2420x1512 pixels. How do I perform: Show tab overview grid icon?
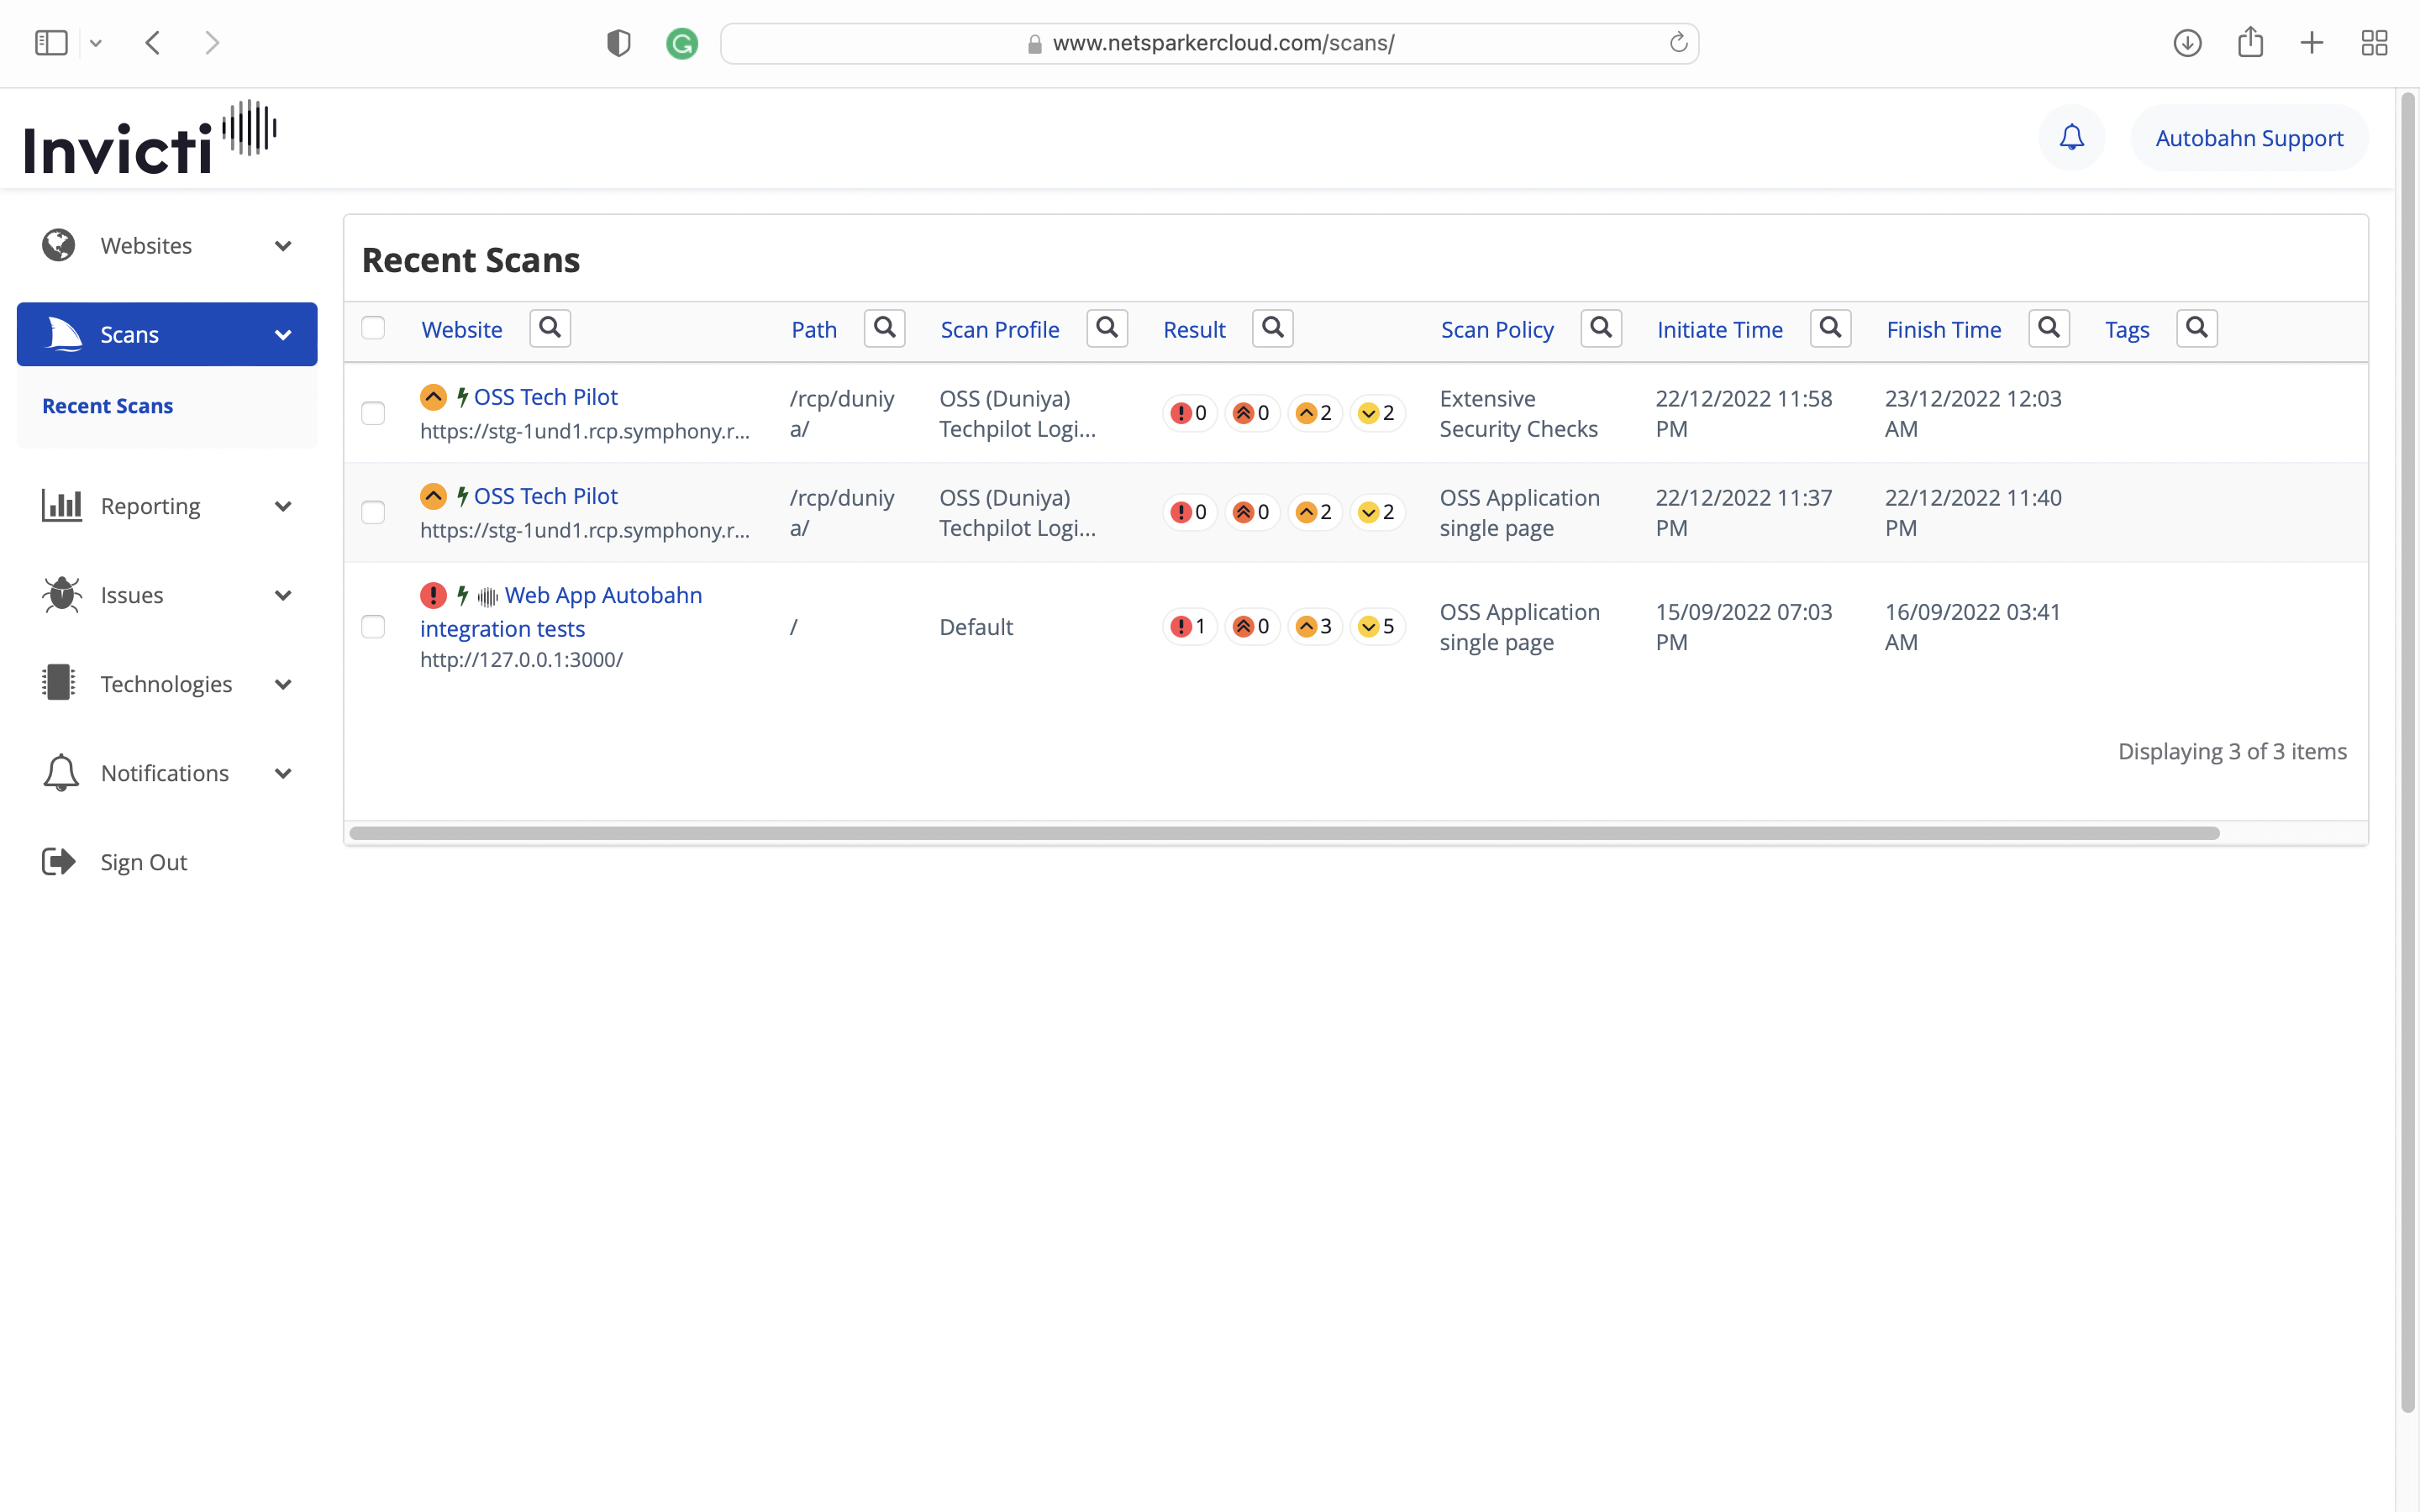click(x=2374, y=43)
